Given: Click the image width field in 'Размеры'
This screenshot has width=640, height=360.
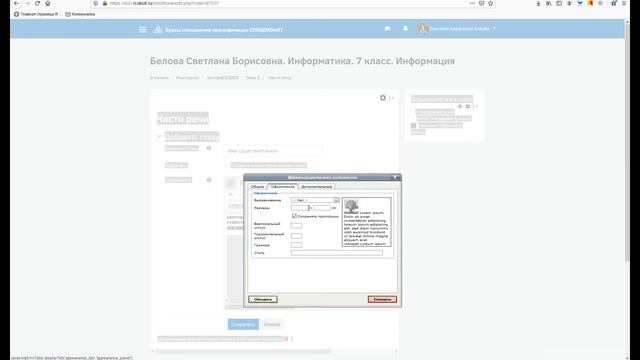Looking at the screenshot, I should click(x=300, y=208).
